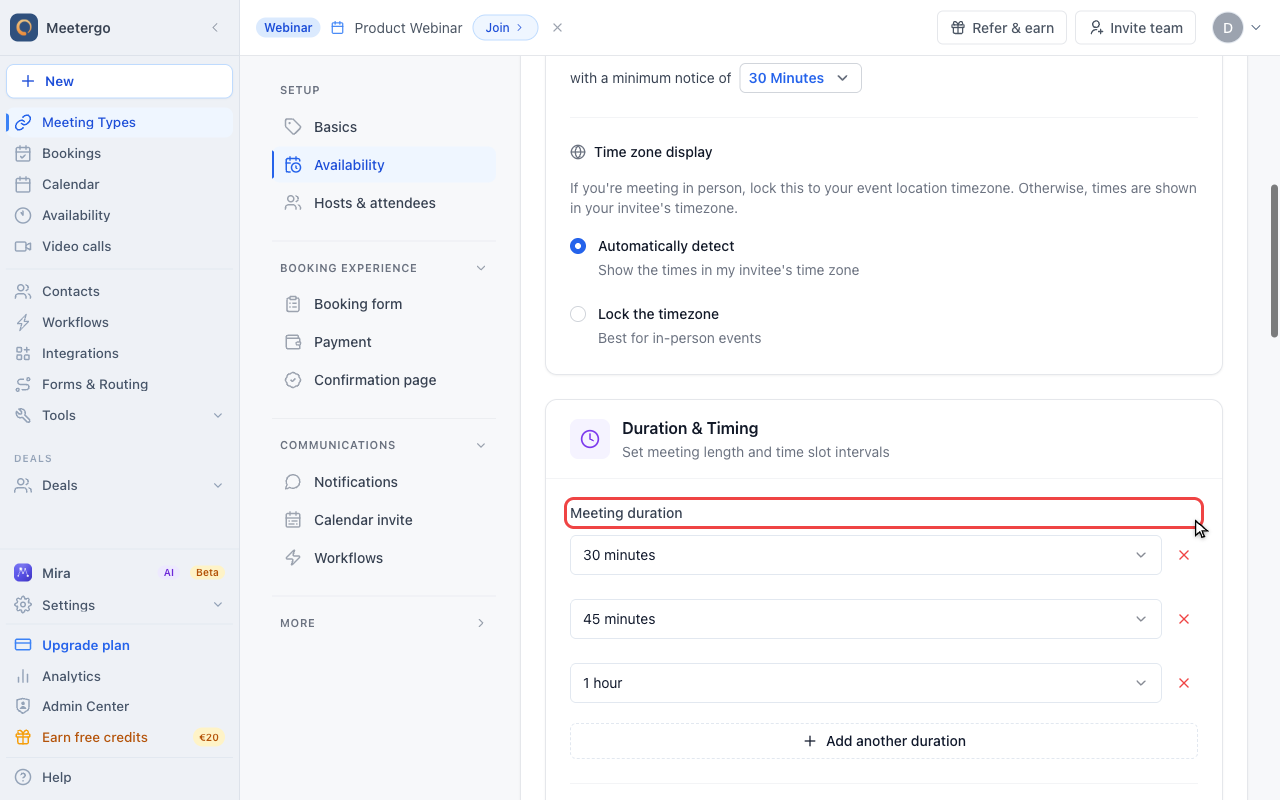Collapse Communications section
The height and width of the screenshot is (800, 1280).
click(481, 445)
